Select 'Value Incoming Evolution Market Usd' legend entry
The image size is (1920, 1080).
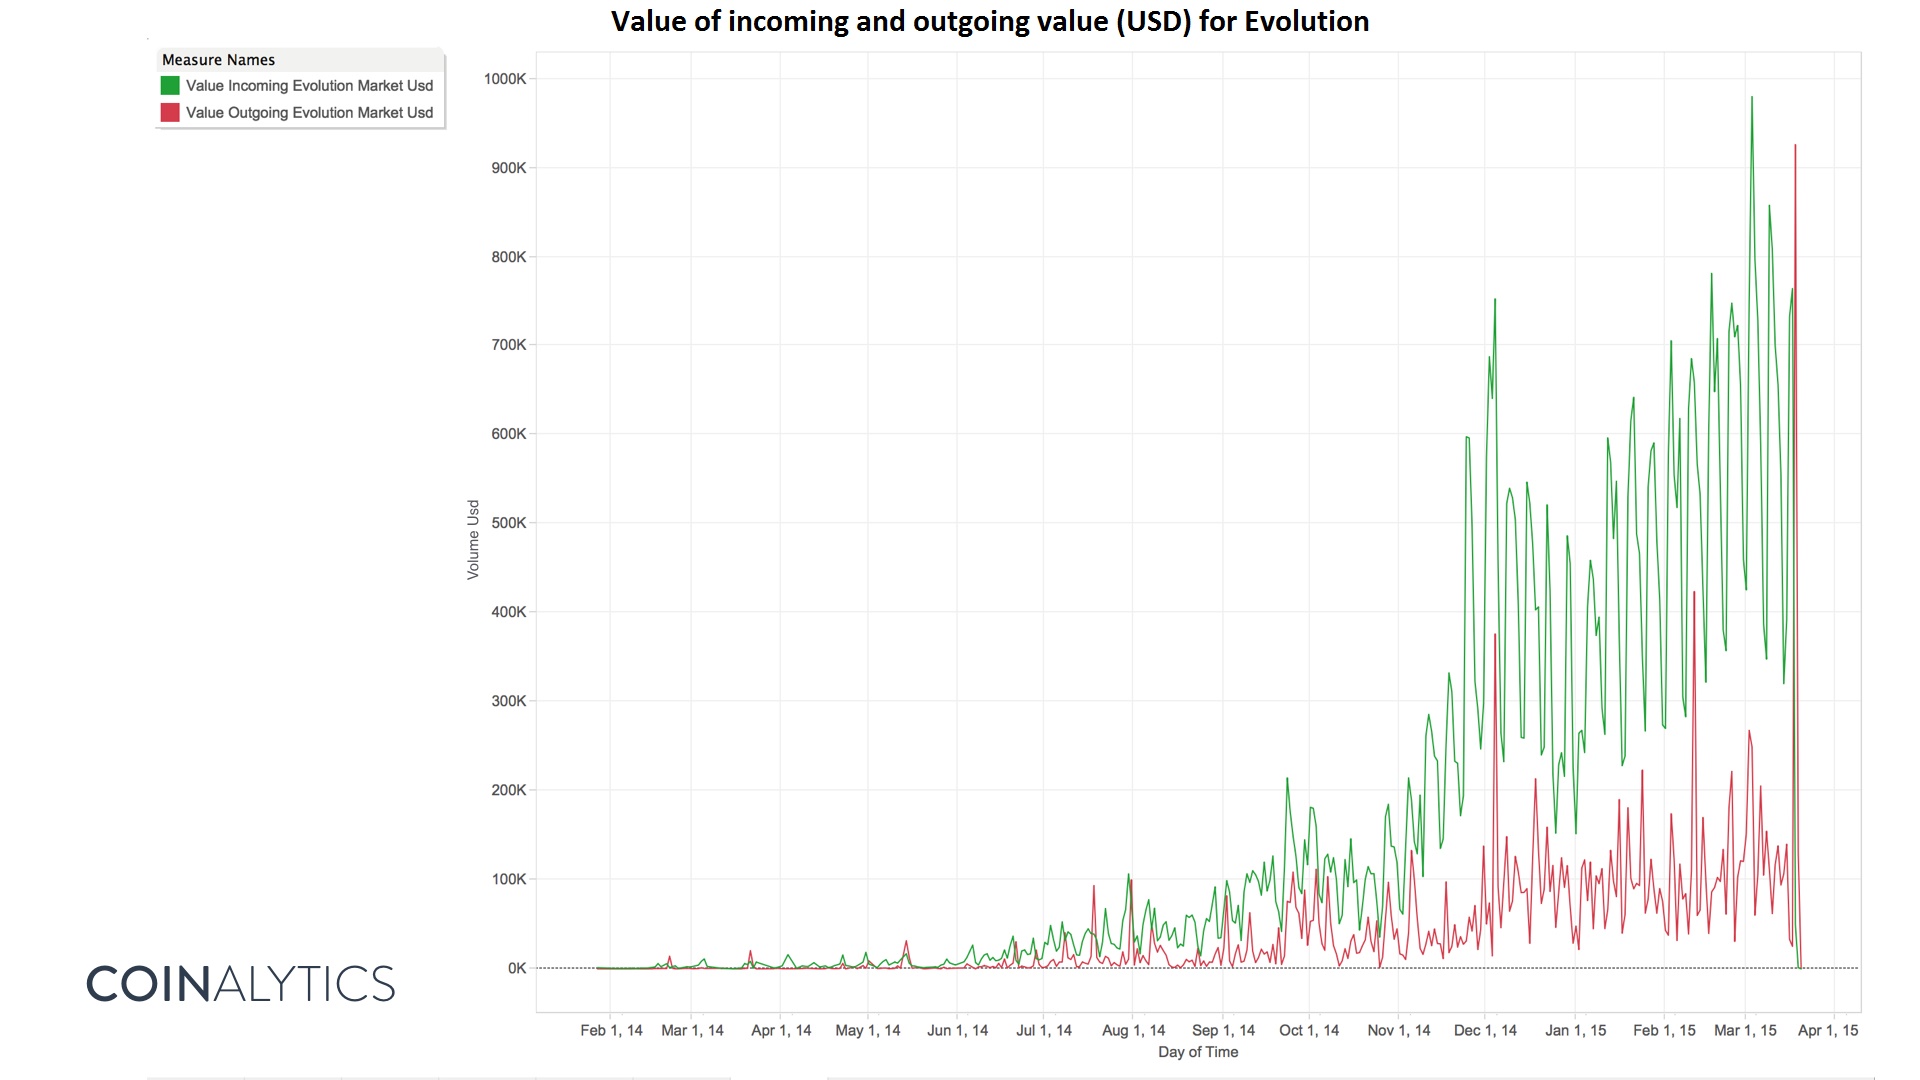[x=309, y=86]
